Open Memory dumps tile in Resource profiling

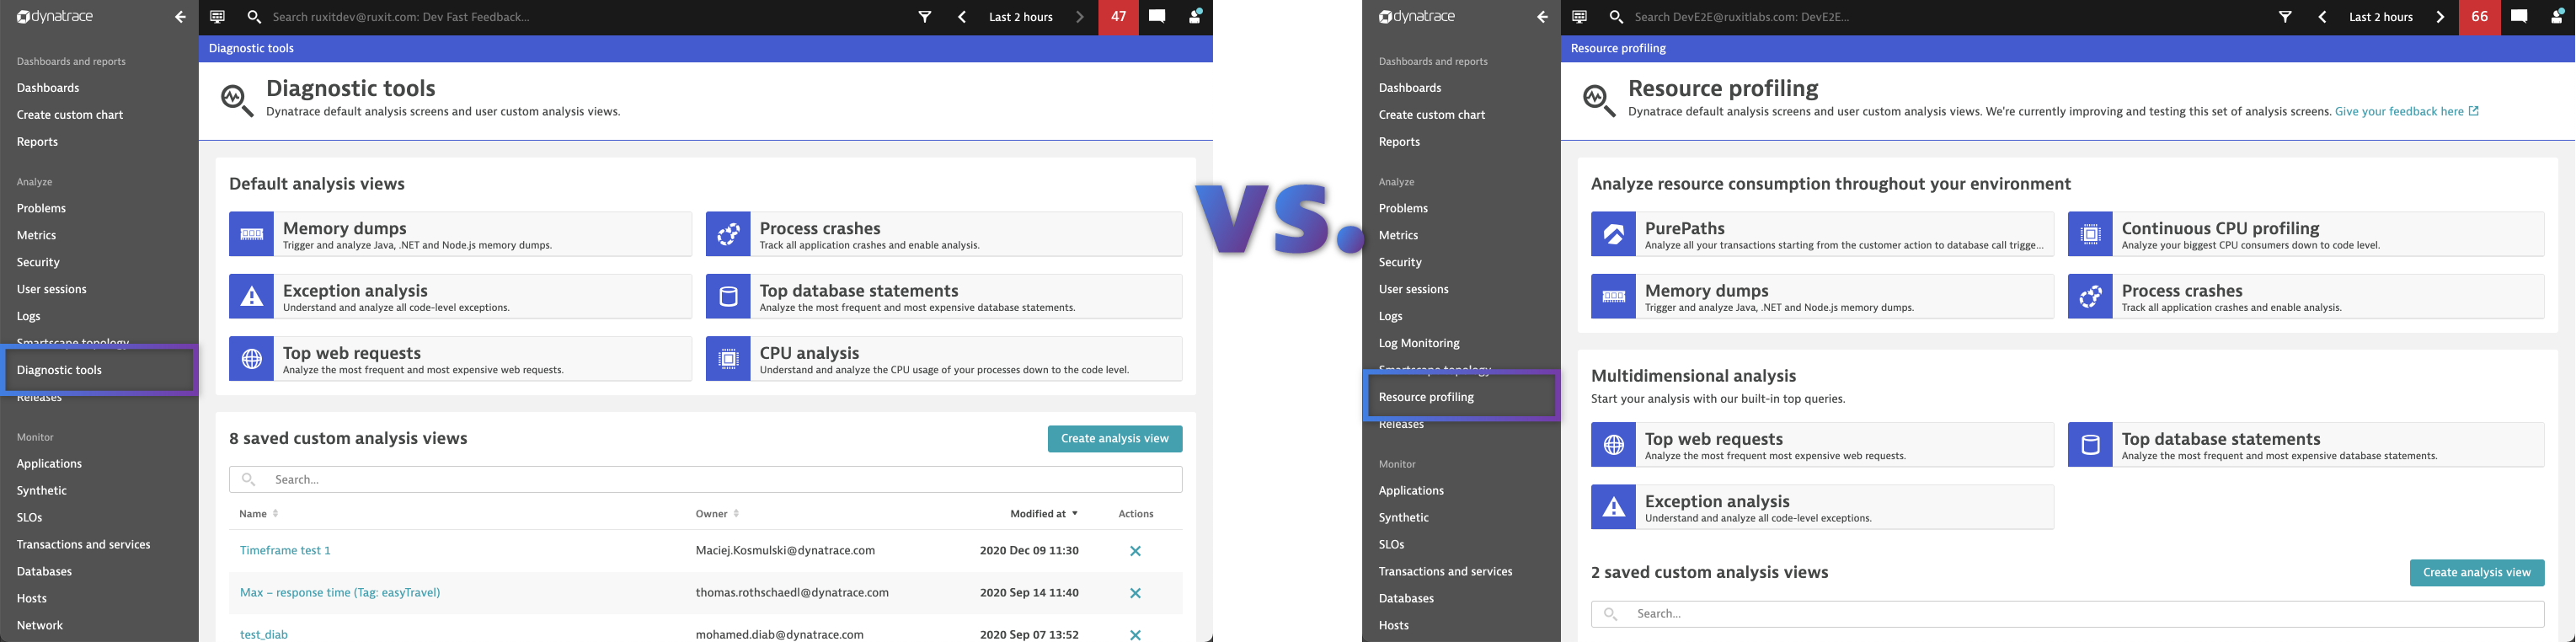[1822, 296]
